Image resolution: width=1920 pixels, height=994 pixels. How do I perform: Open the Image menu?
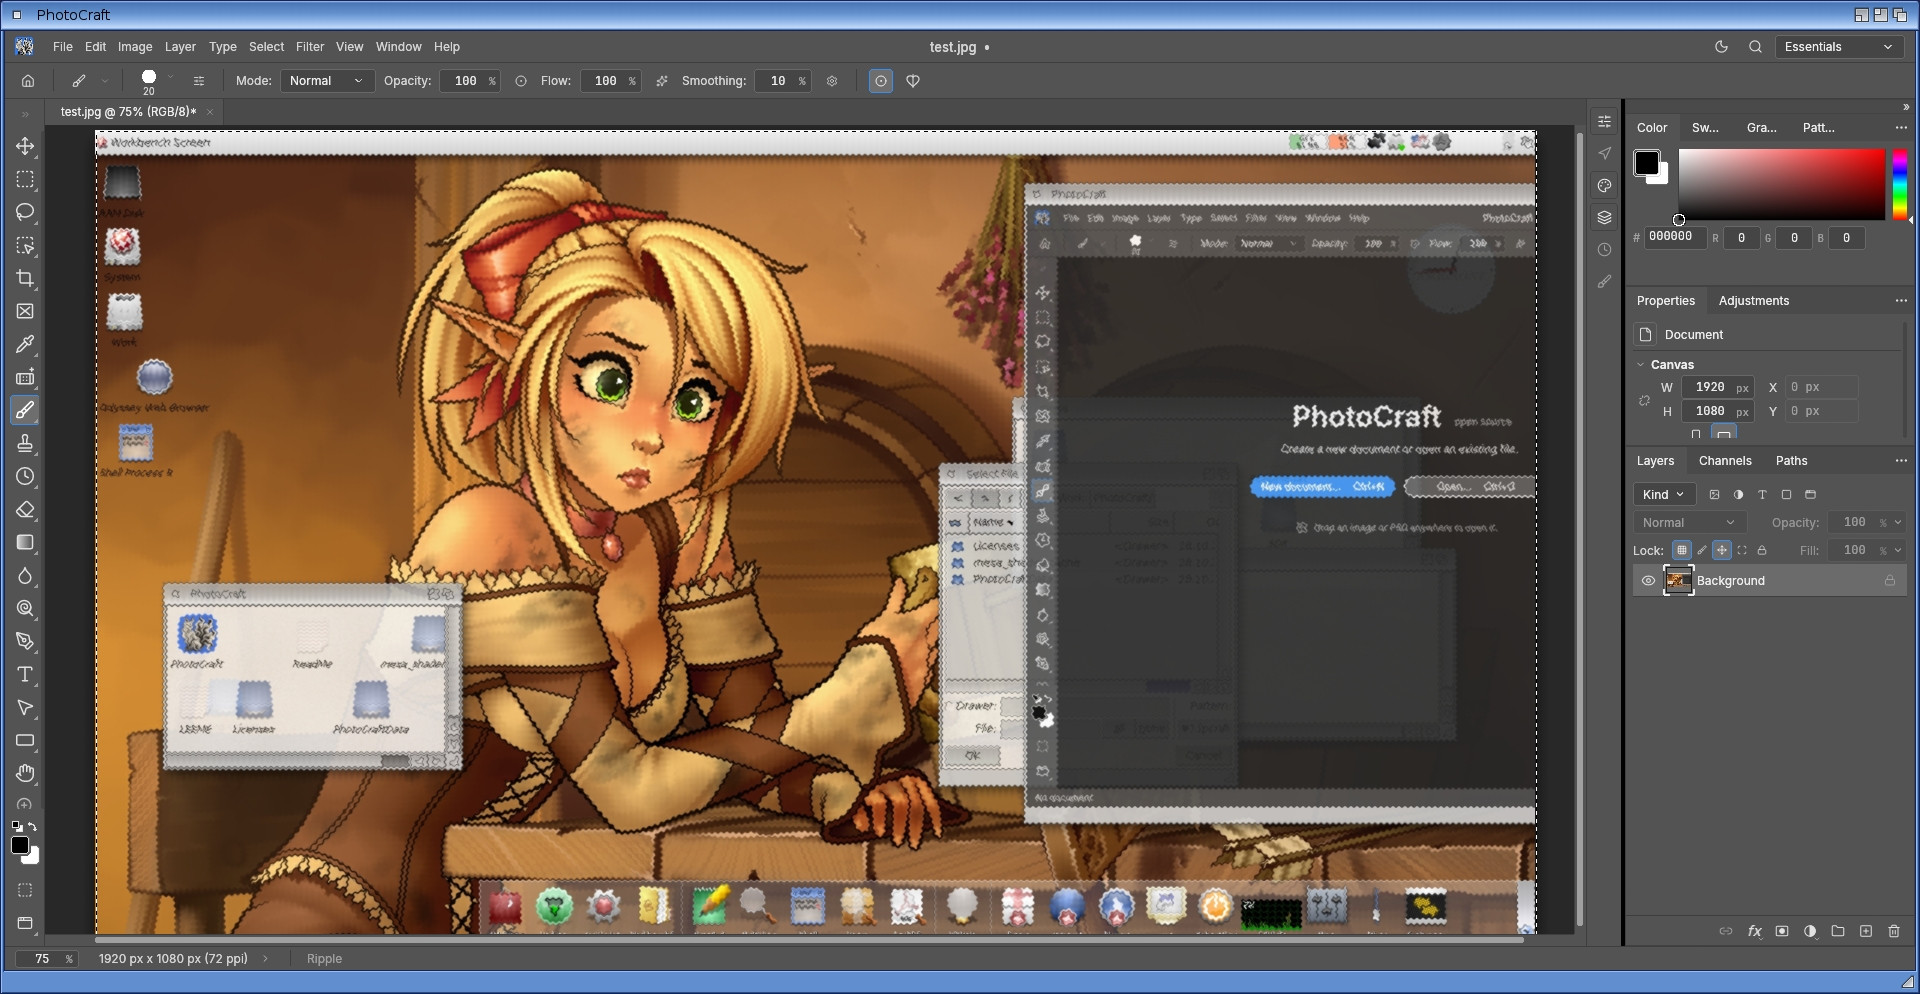[x=135, y=47]
